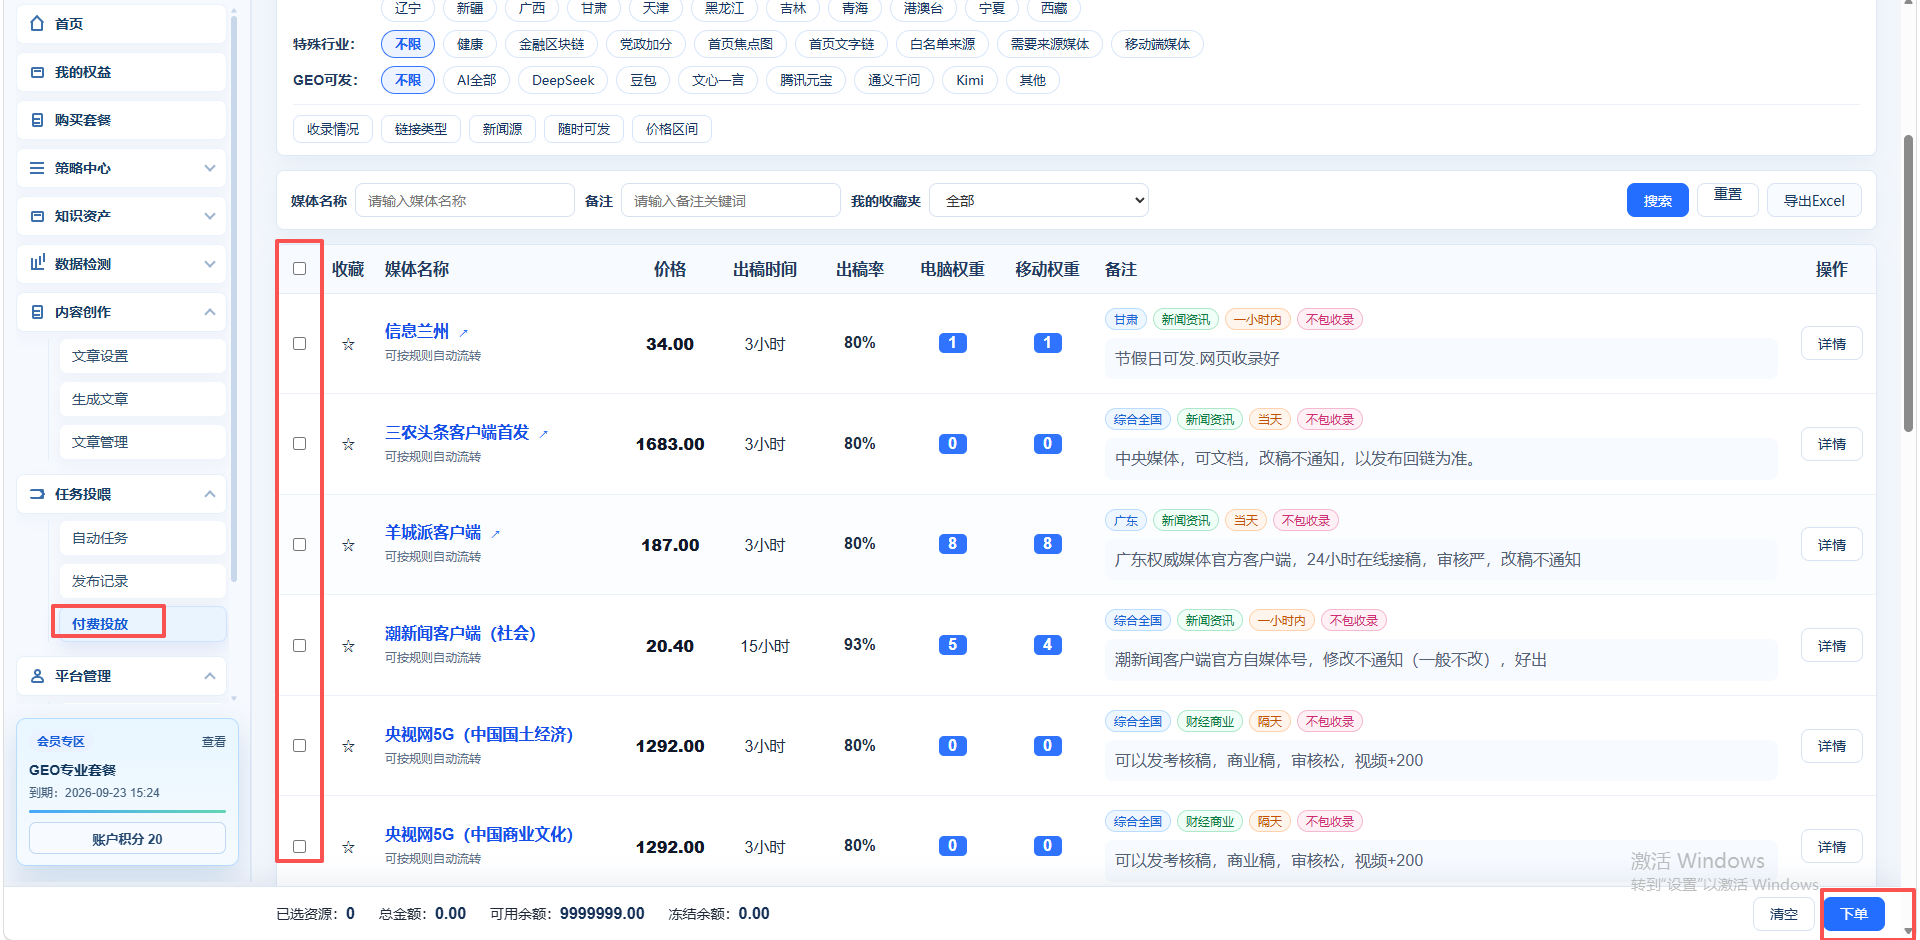Expand the 数据检测 menu chevron

coord(210,264)
